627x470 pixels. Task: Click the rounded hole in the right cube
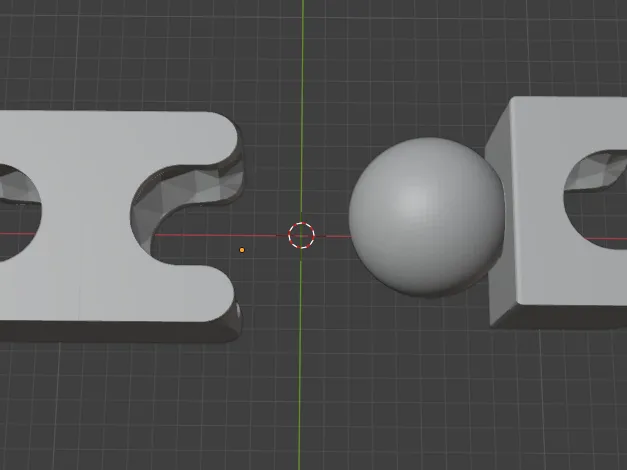[x=596, y=200]
